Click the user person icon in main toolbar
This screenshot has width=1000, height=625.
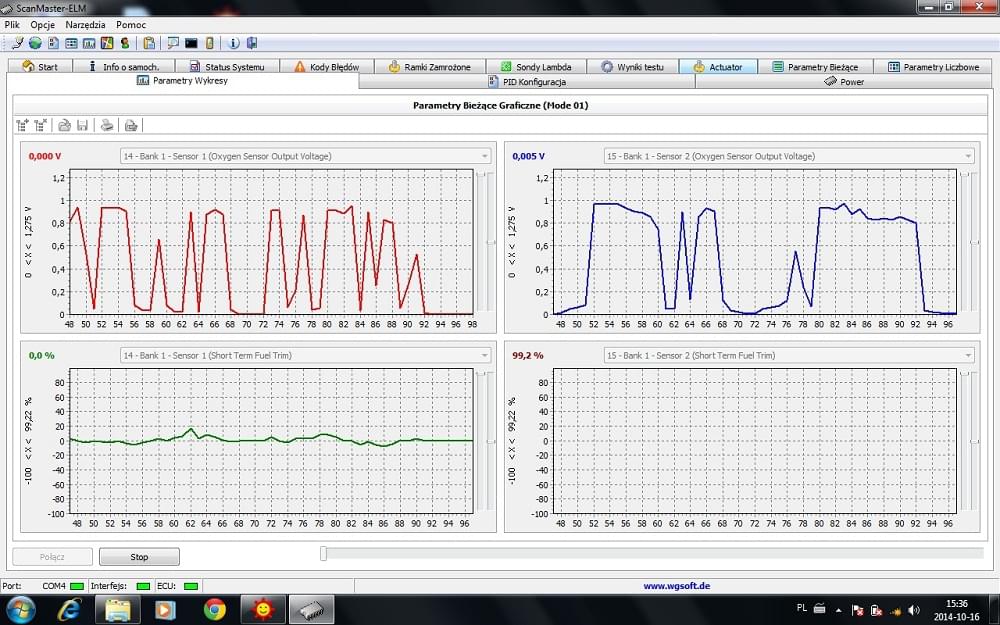click(x=125, y=43)
